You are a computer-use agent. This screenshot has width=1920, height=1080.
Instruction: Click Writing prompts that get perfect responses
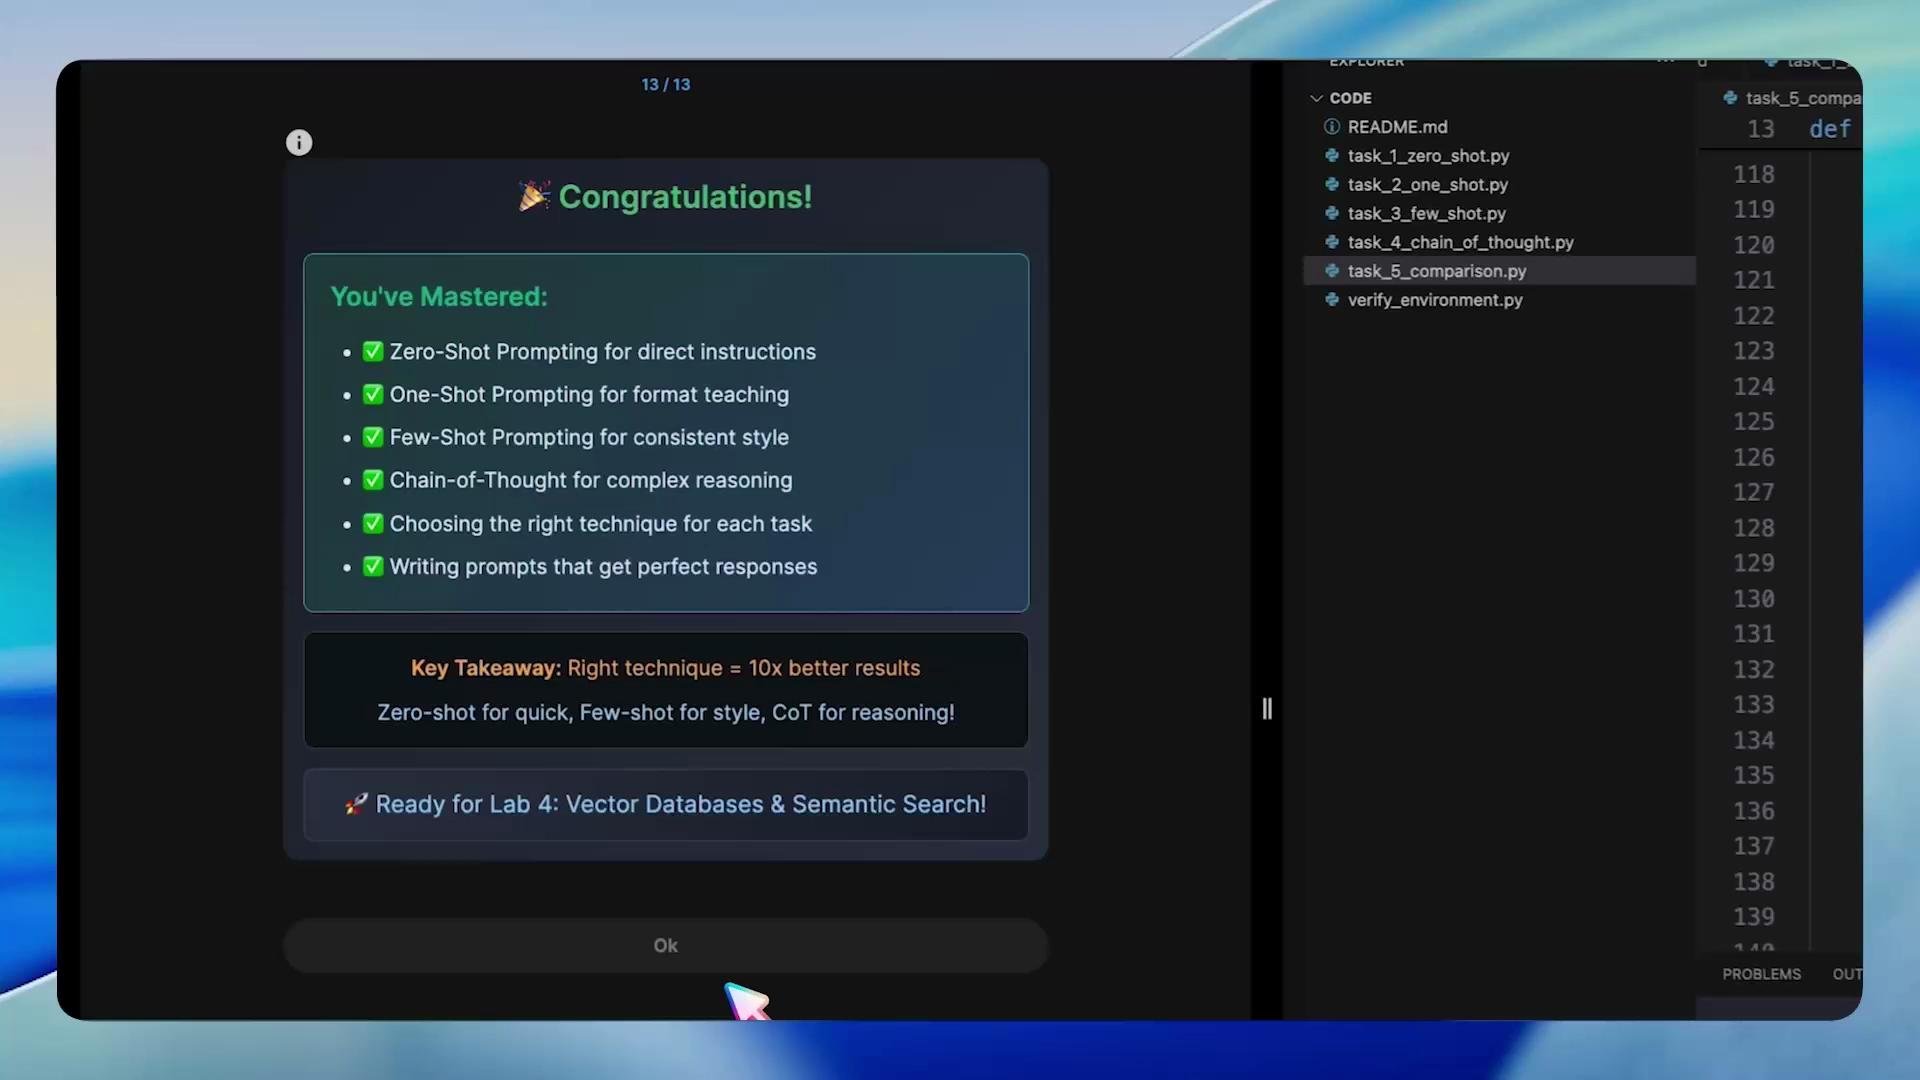coord(589,567)
